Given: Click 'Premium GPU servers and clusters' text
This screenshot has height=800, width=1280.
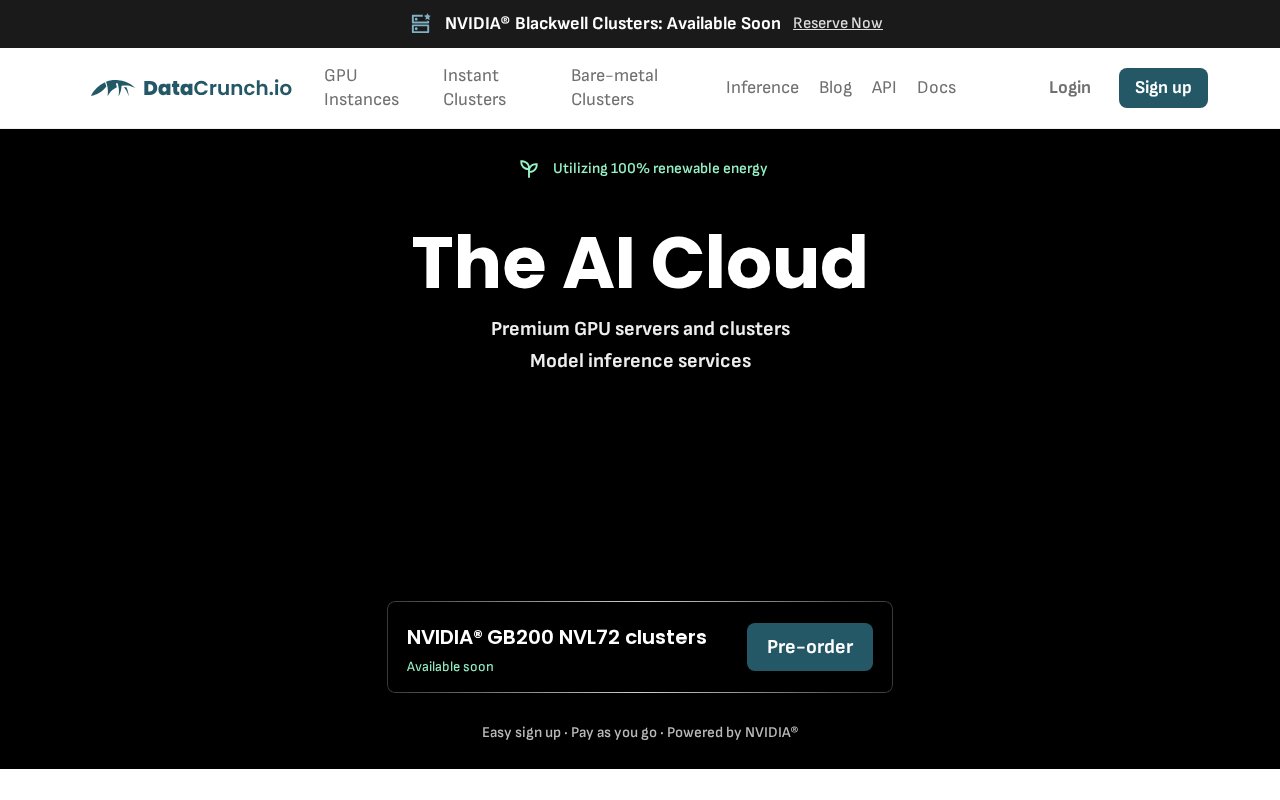Looking at the screenshot, I should click(x=640, y=329).
